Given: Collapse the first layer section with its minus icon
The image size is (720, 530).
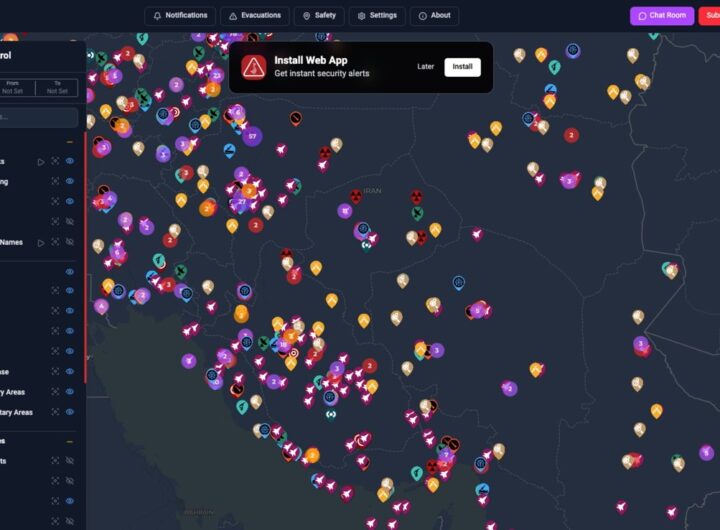Looking at the screenshot, I should [69, 142].
